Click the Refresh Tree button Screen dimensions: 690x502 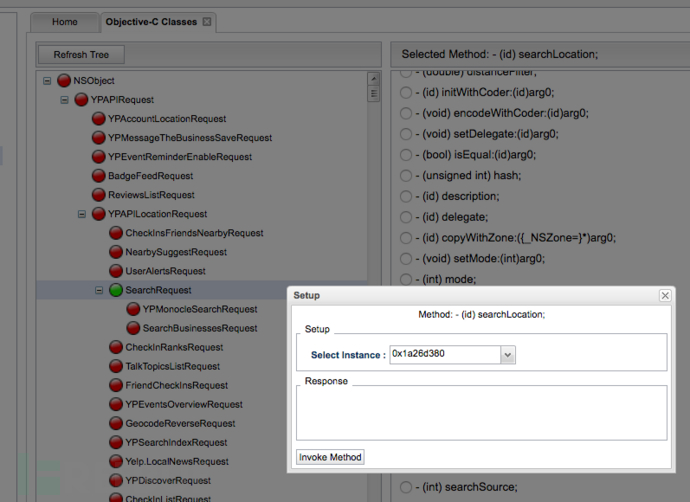[x=81, y=55]
